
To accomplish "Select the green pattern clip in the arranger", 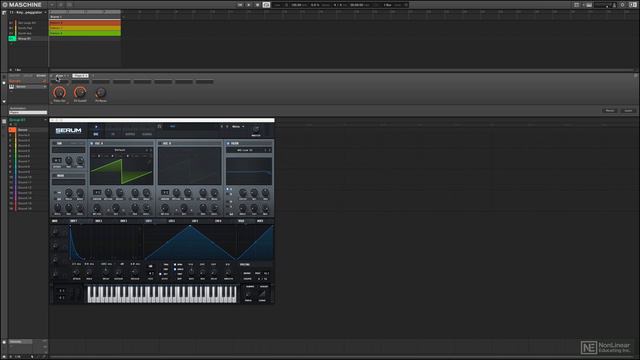I will [85, 33].
